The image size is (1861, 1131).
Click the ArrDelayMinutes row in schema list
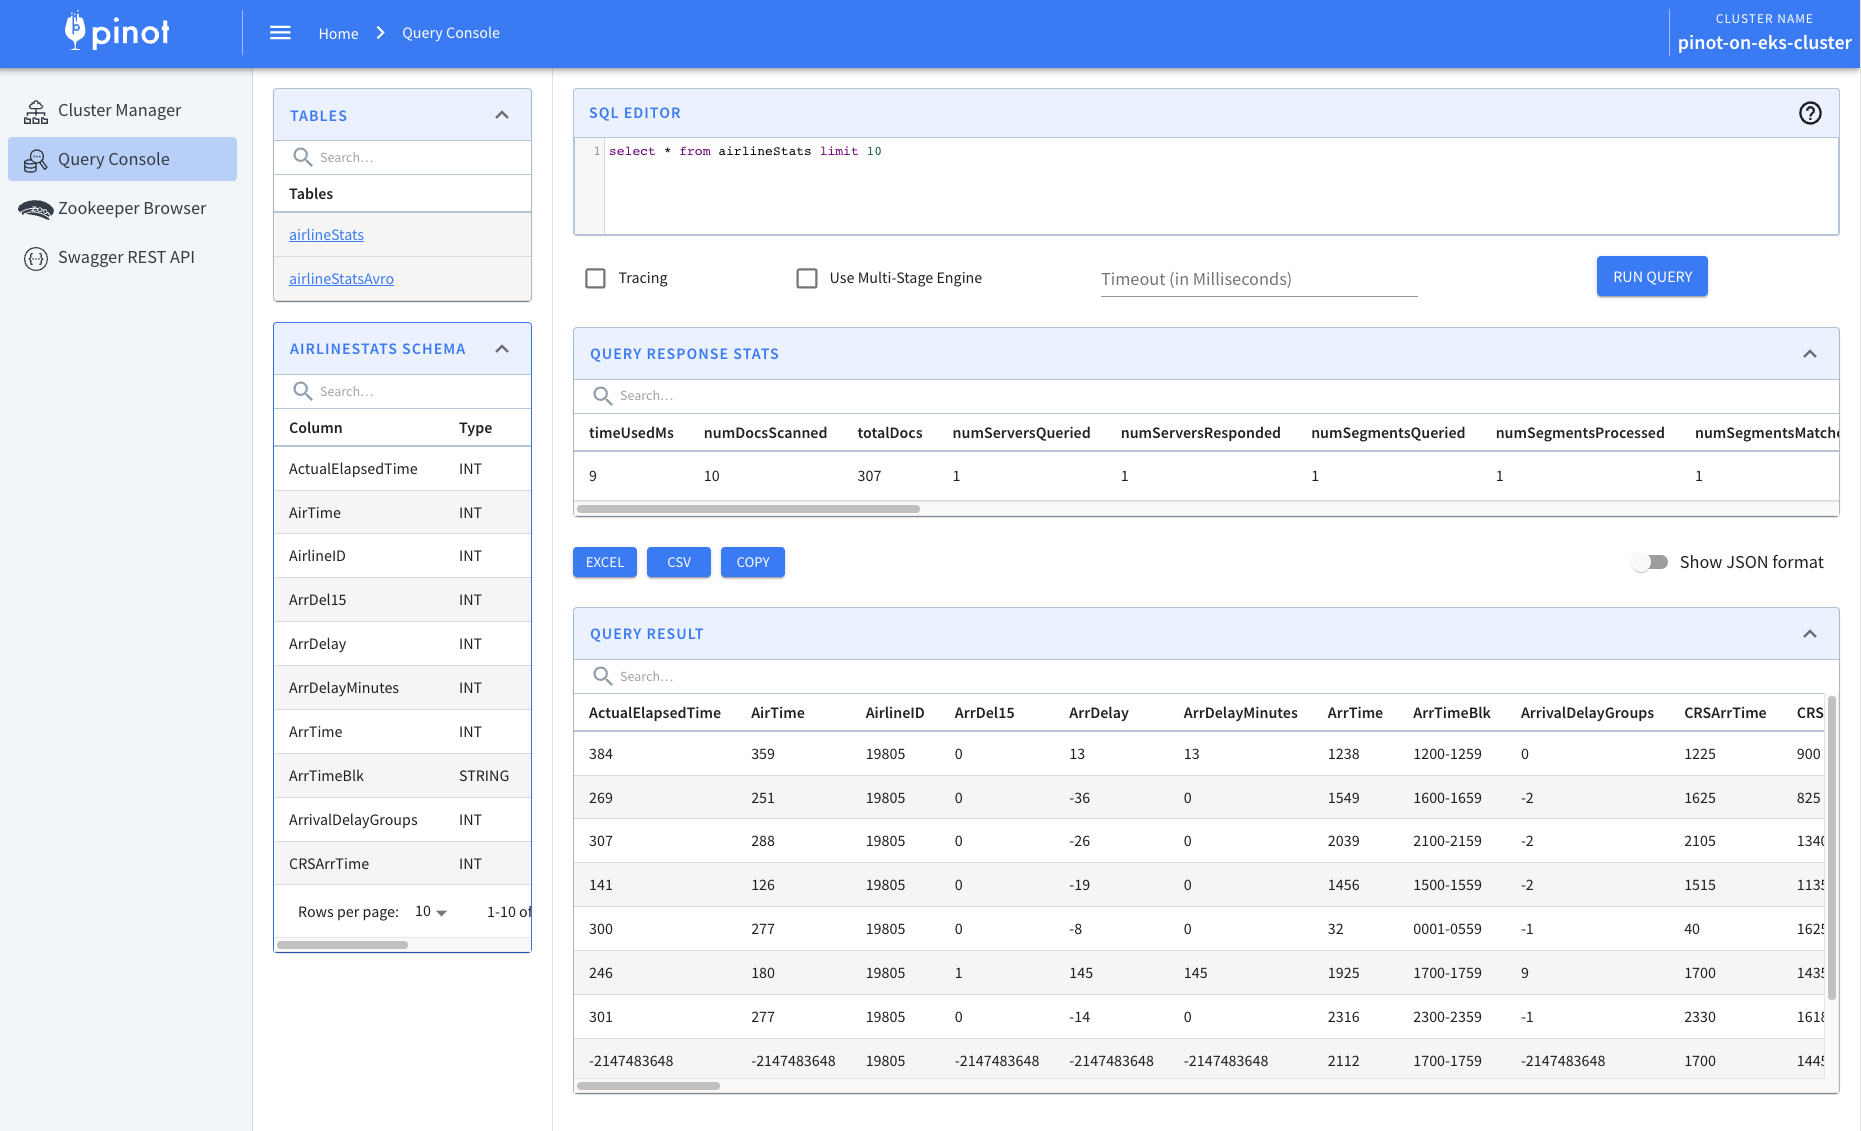pos(402,688)
